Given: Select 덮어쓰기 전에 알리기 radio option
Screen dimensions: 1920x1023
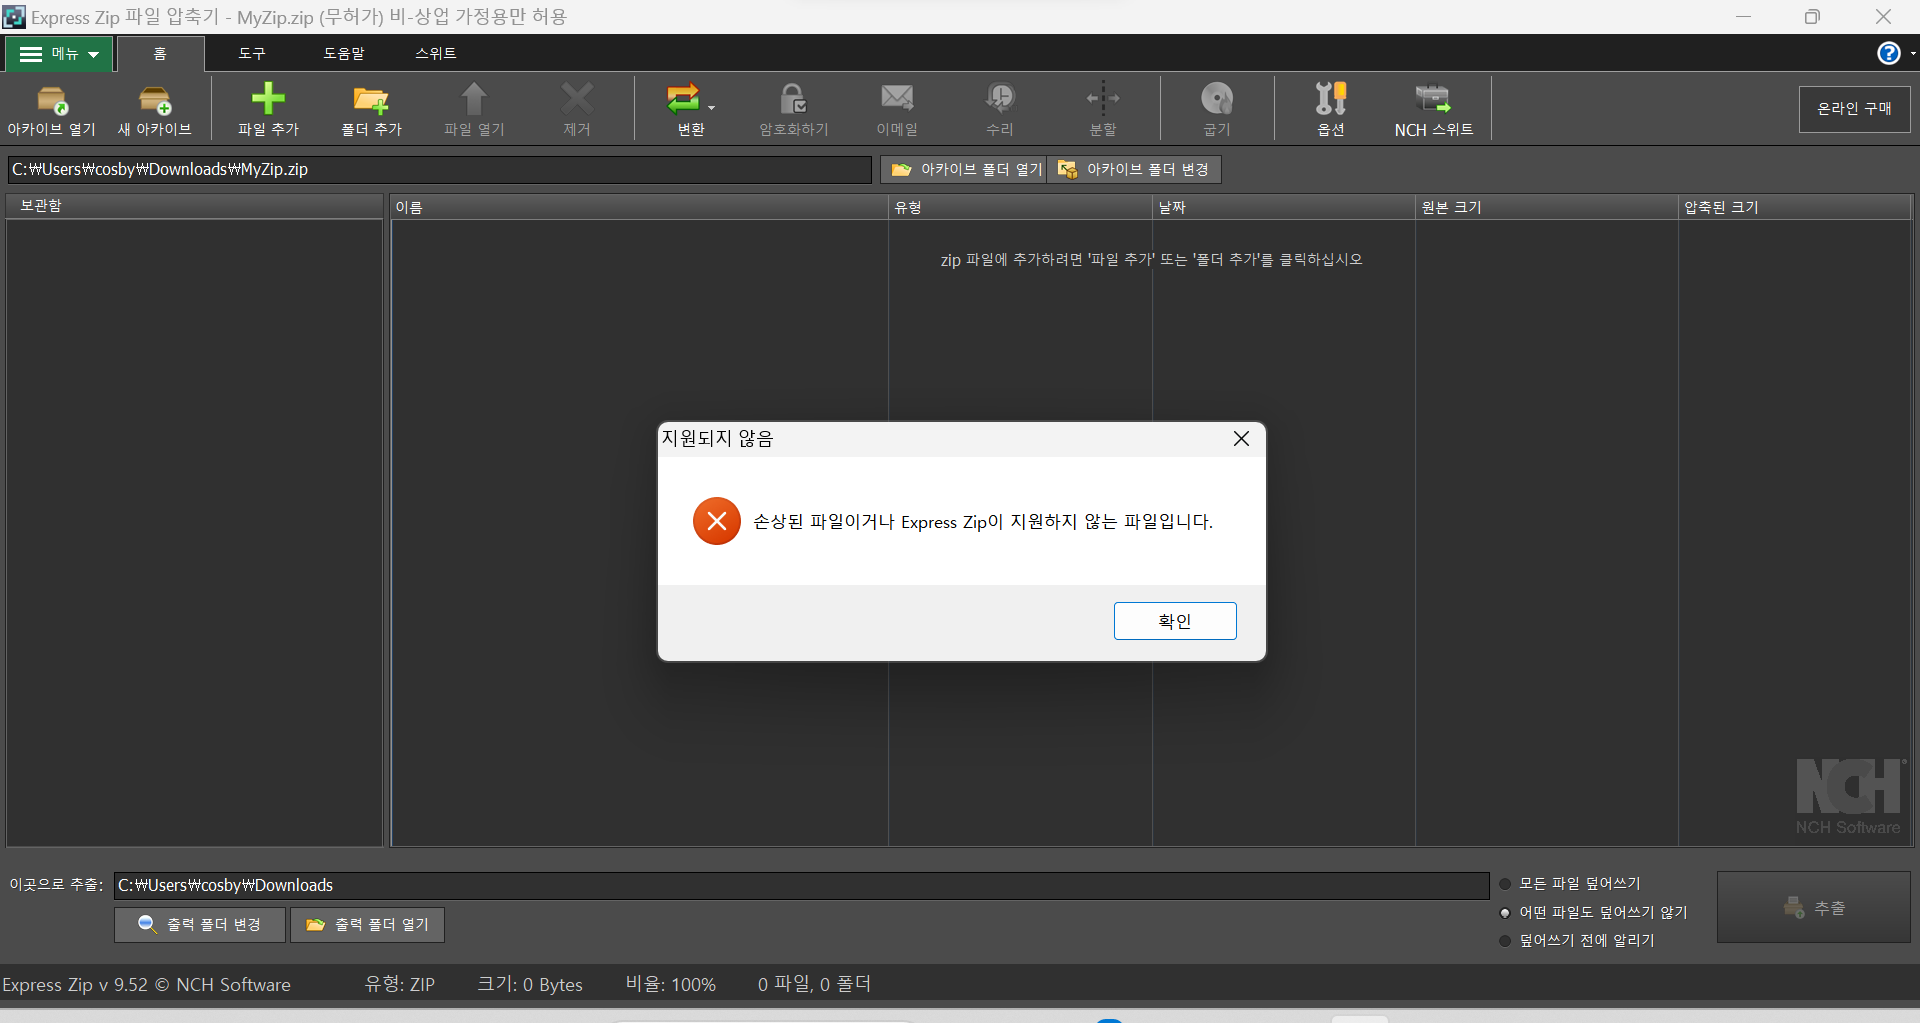Looking at the screenshot, I should (1504, 941).
